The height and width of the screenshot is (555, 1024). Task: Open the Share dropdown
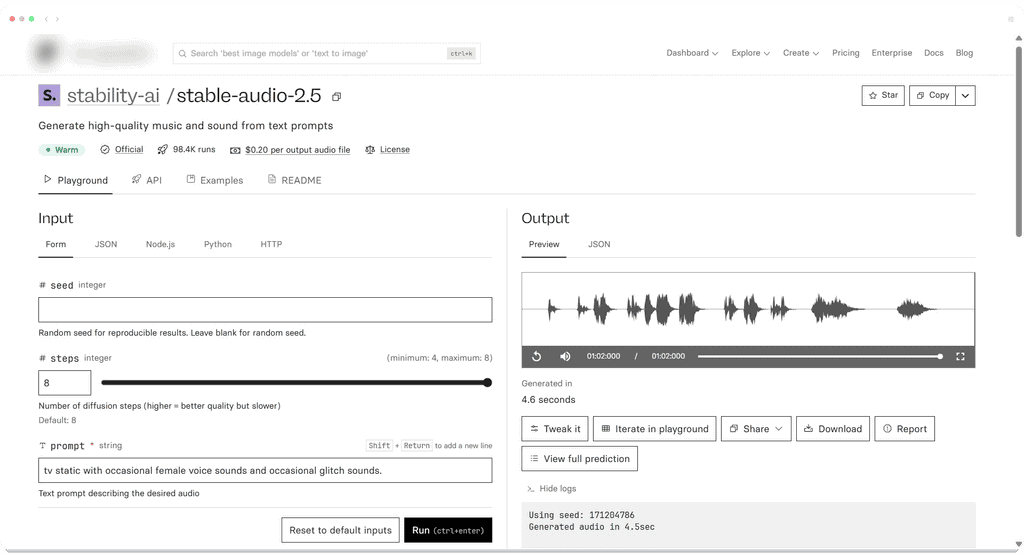[x=756, y=429]
